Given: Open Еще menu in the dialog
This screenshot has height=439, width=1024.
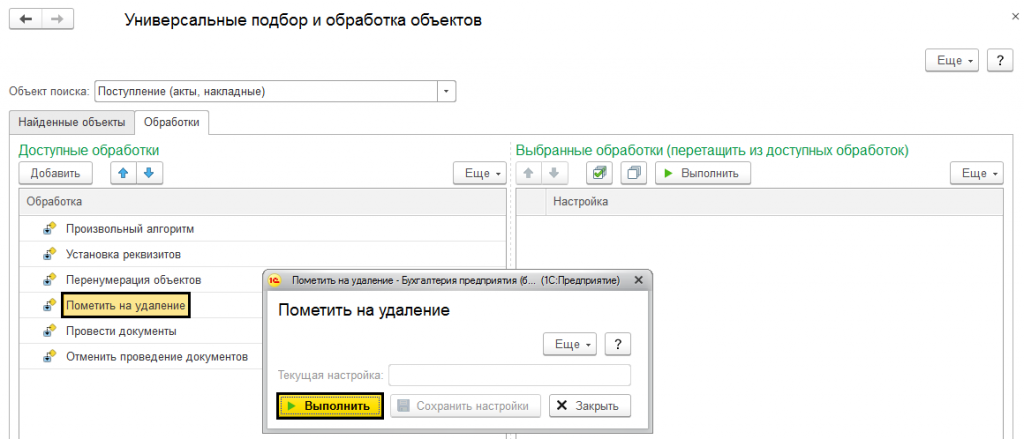Looking at the screenshot, I should tap(569, 344).
